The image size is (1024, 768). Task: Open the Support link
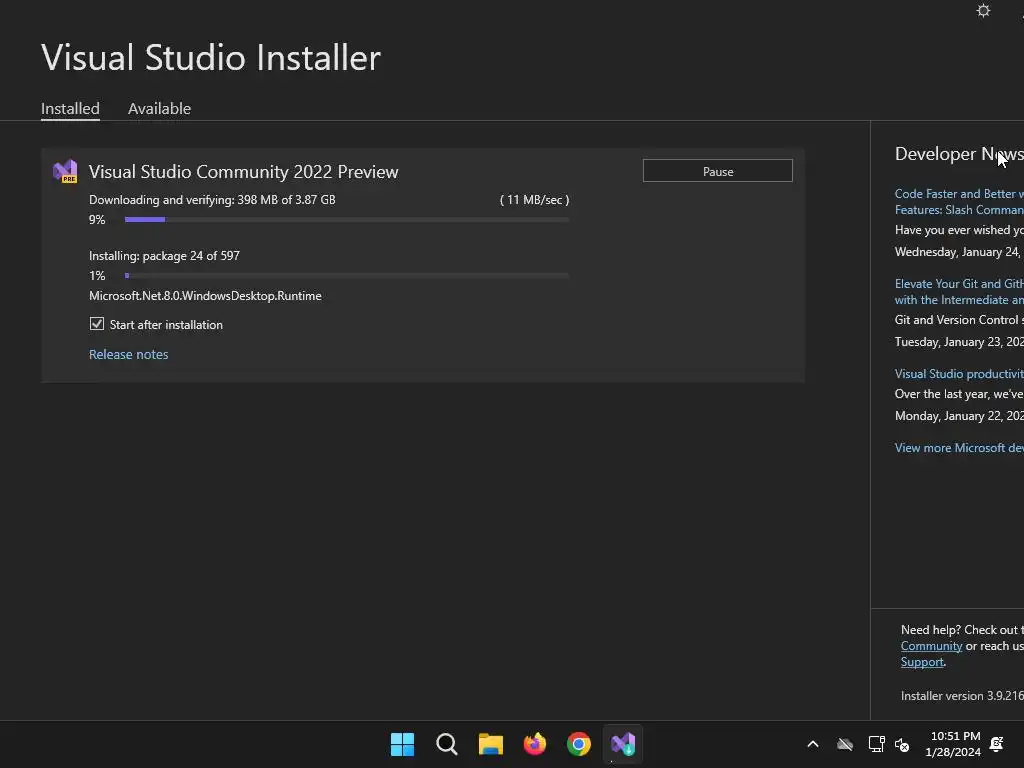pos(922,662)
